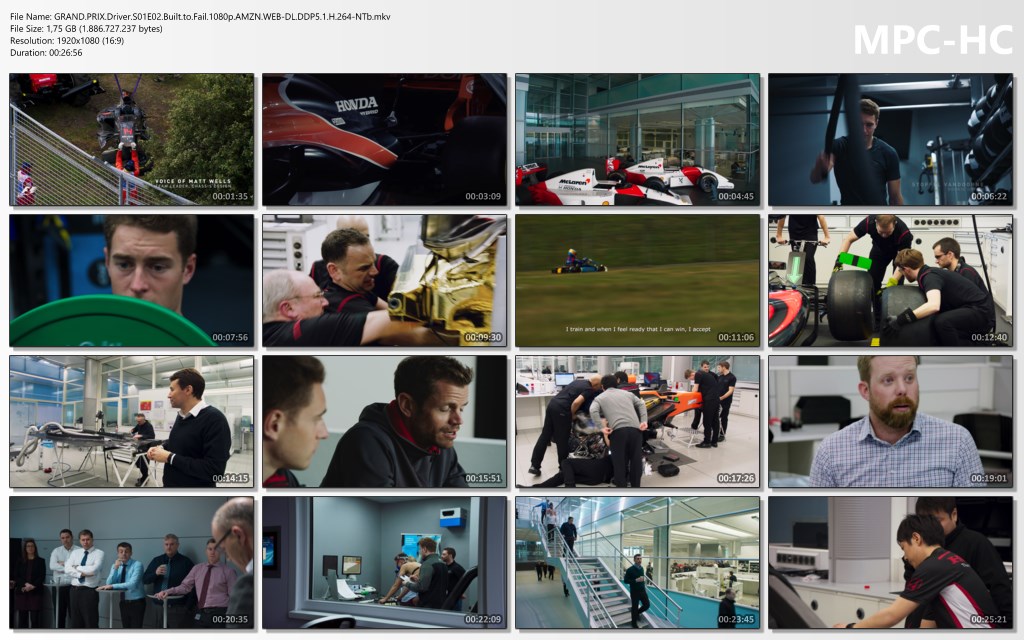Click the two men talking thumbnail at 00:15:51
The image size is (1024, 640).
385,421
